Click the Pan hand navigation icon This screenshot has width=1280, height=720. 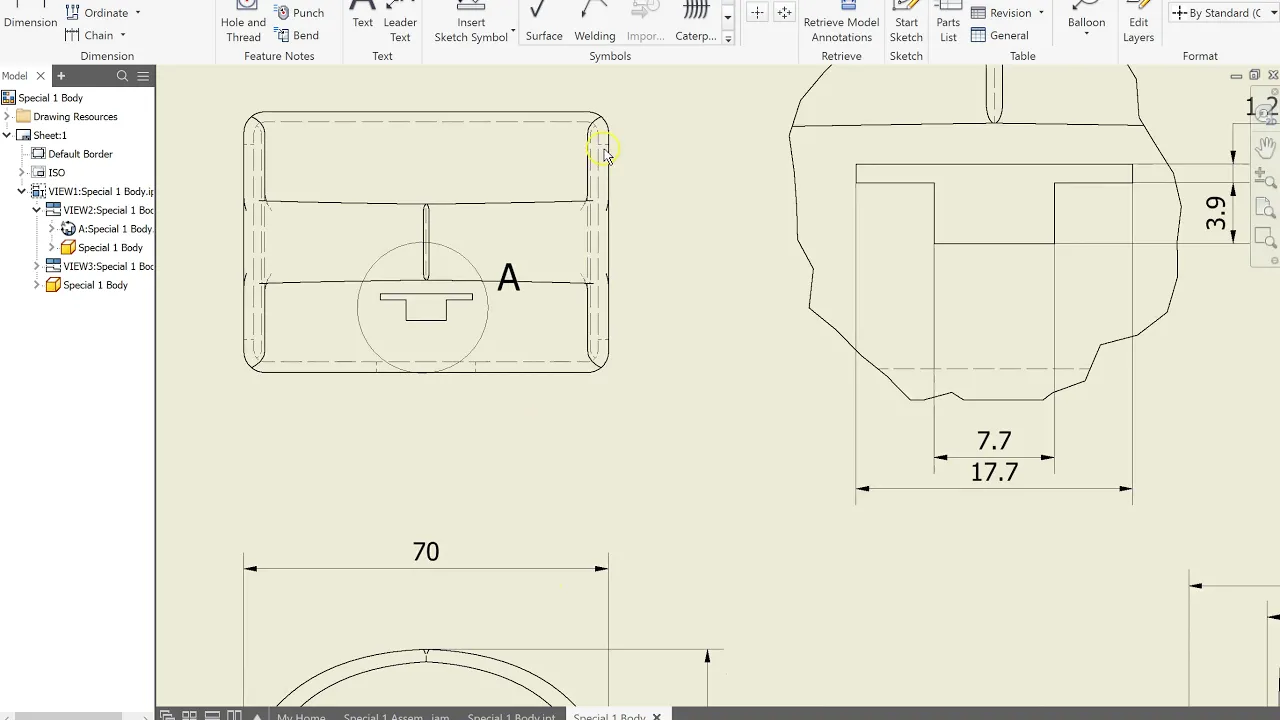(x=1266, y=147)
